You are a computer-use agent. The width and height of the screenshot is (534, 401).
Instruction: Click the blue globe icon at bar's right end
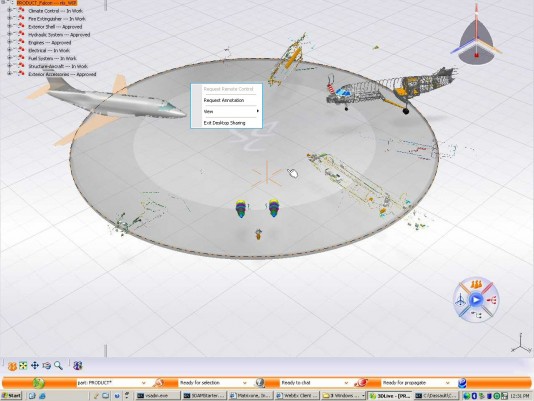pos(462,383)
